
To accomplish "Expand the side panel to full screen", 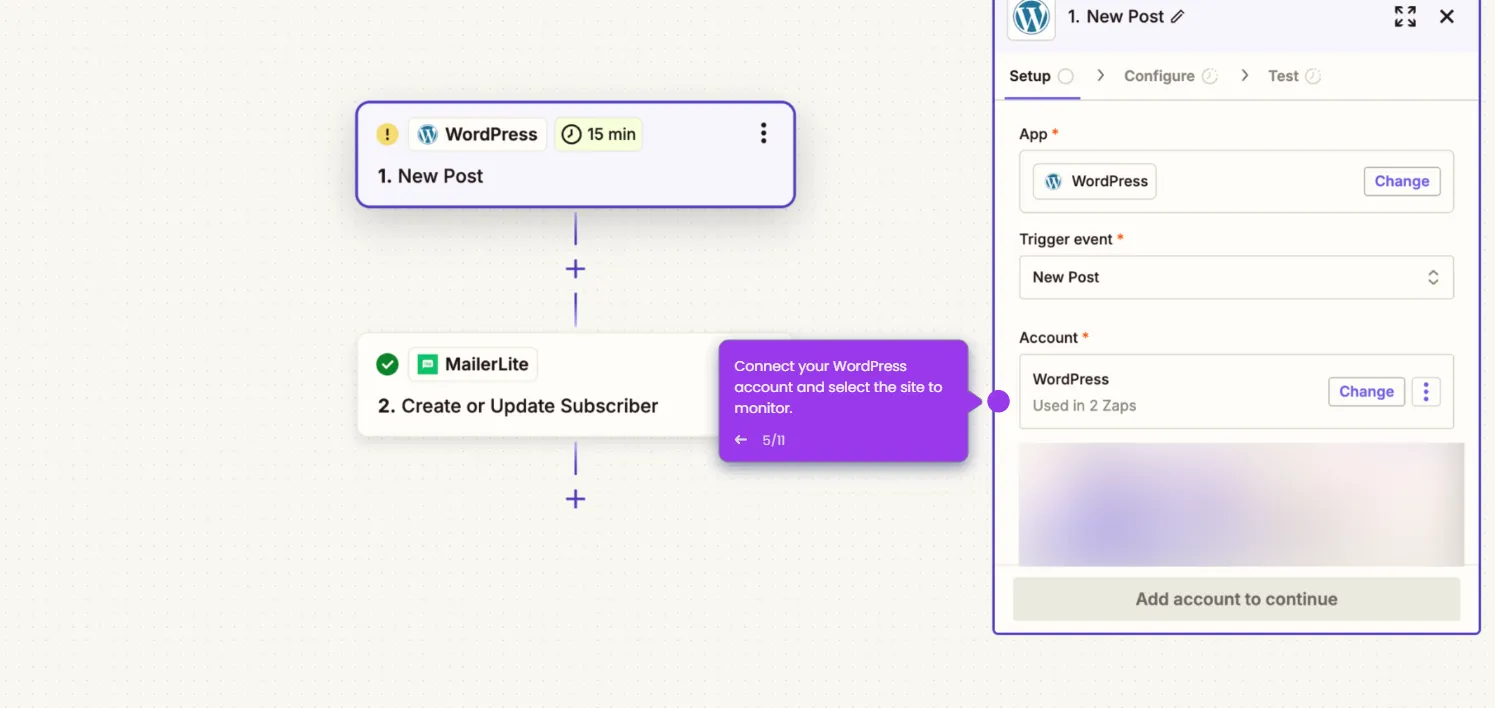I will [1405, 17].
